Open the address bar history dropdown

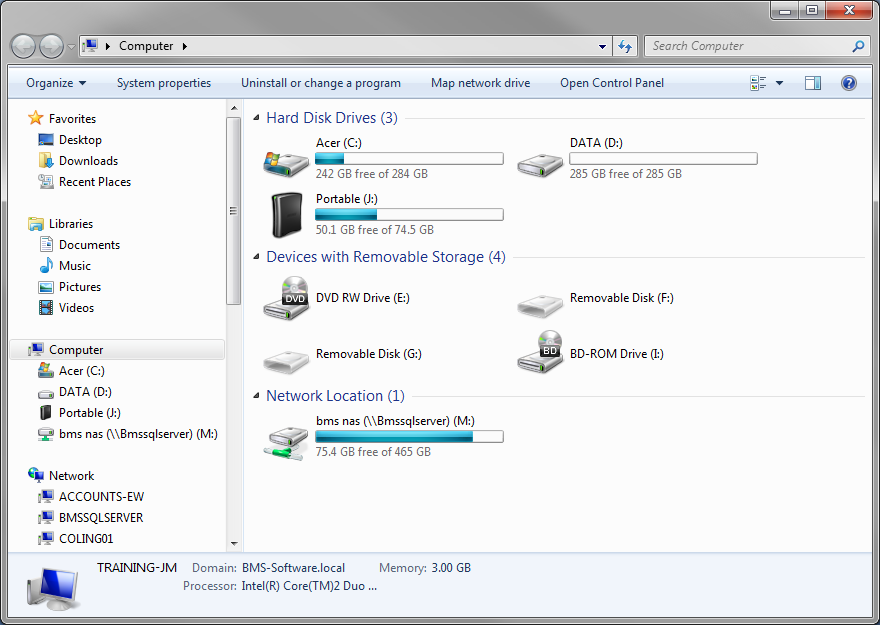click(x=602, y=47)
